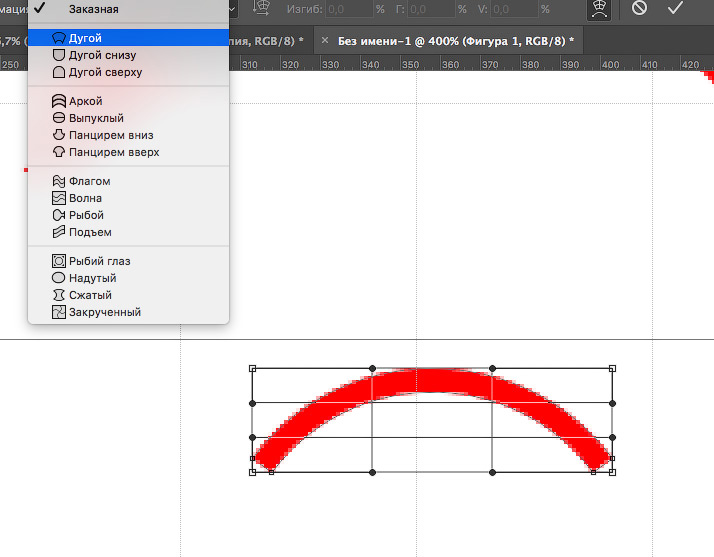Choose the Сжатый warp style
Screen dimensions: 714x557
pyautogui.click(x=128, y=295)
